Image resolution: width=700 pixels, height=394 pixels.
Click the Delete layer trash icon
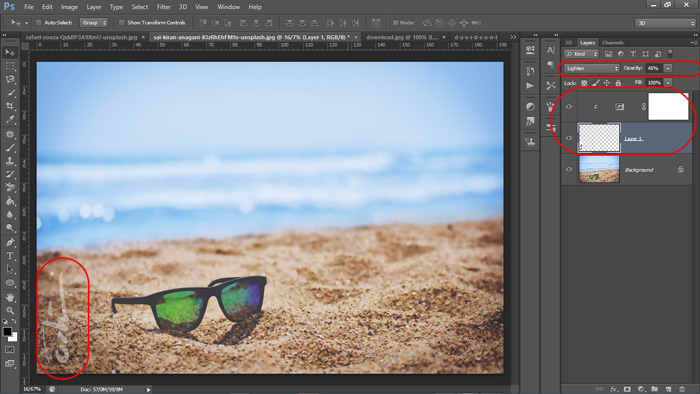(x=682, y=389)
